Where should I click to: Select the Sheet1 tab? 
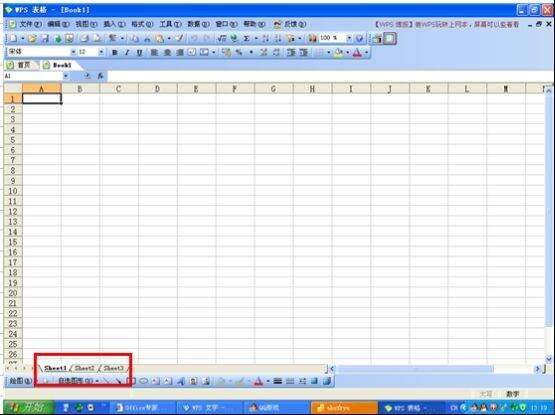[56, 368]
